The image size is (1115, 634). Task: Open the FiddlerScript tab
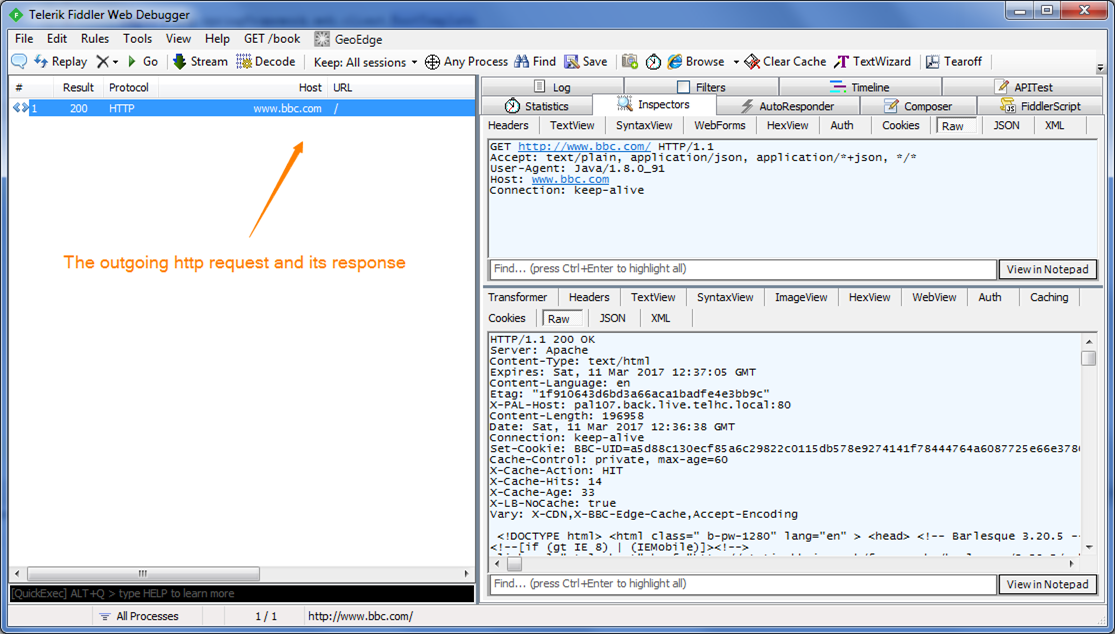1040,106
